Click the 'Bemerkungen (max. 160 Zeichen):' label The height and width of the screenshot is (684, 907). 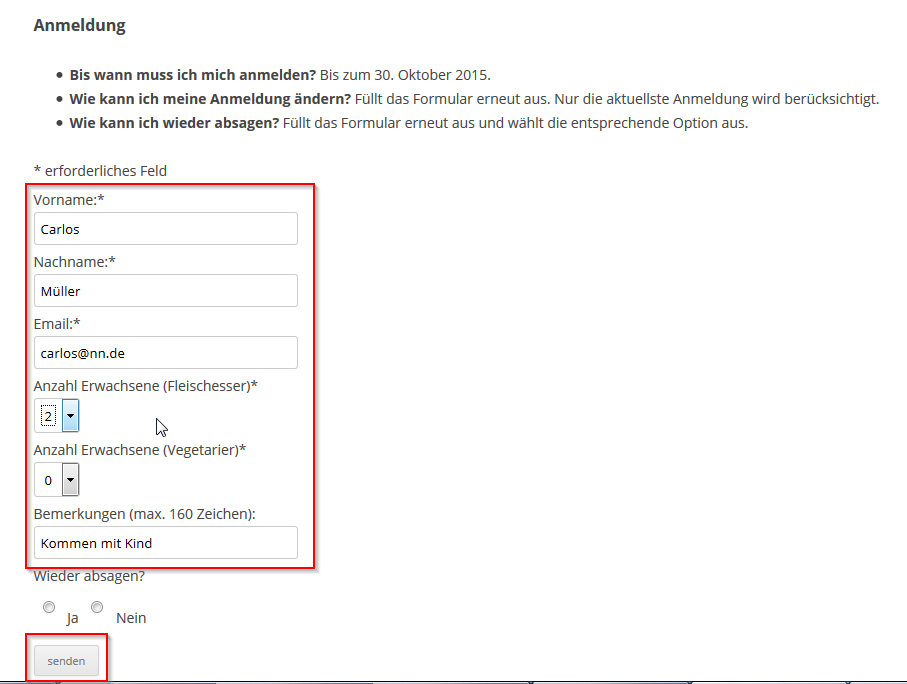[145, 514]
